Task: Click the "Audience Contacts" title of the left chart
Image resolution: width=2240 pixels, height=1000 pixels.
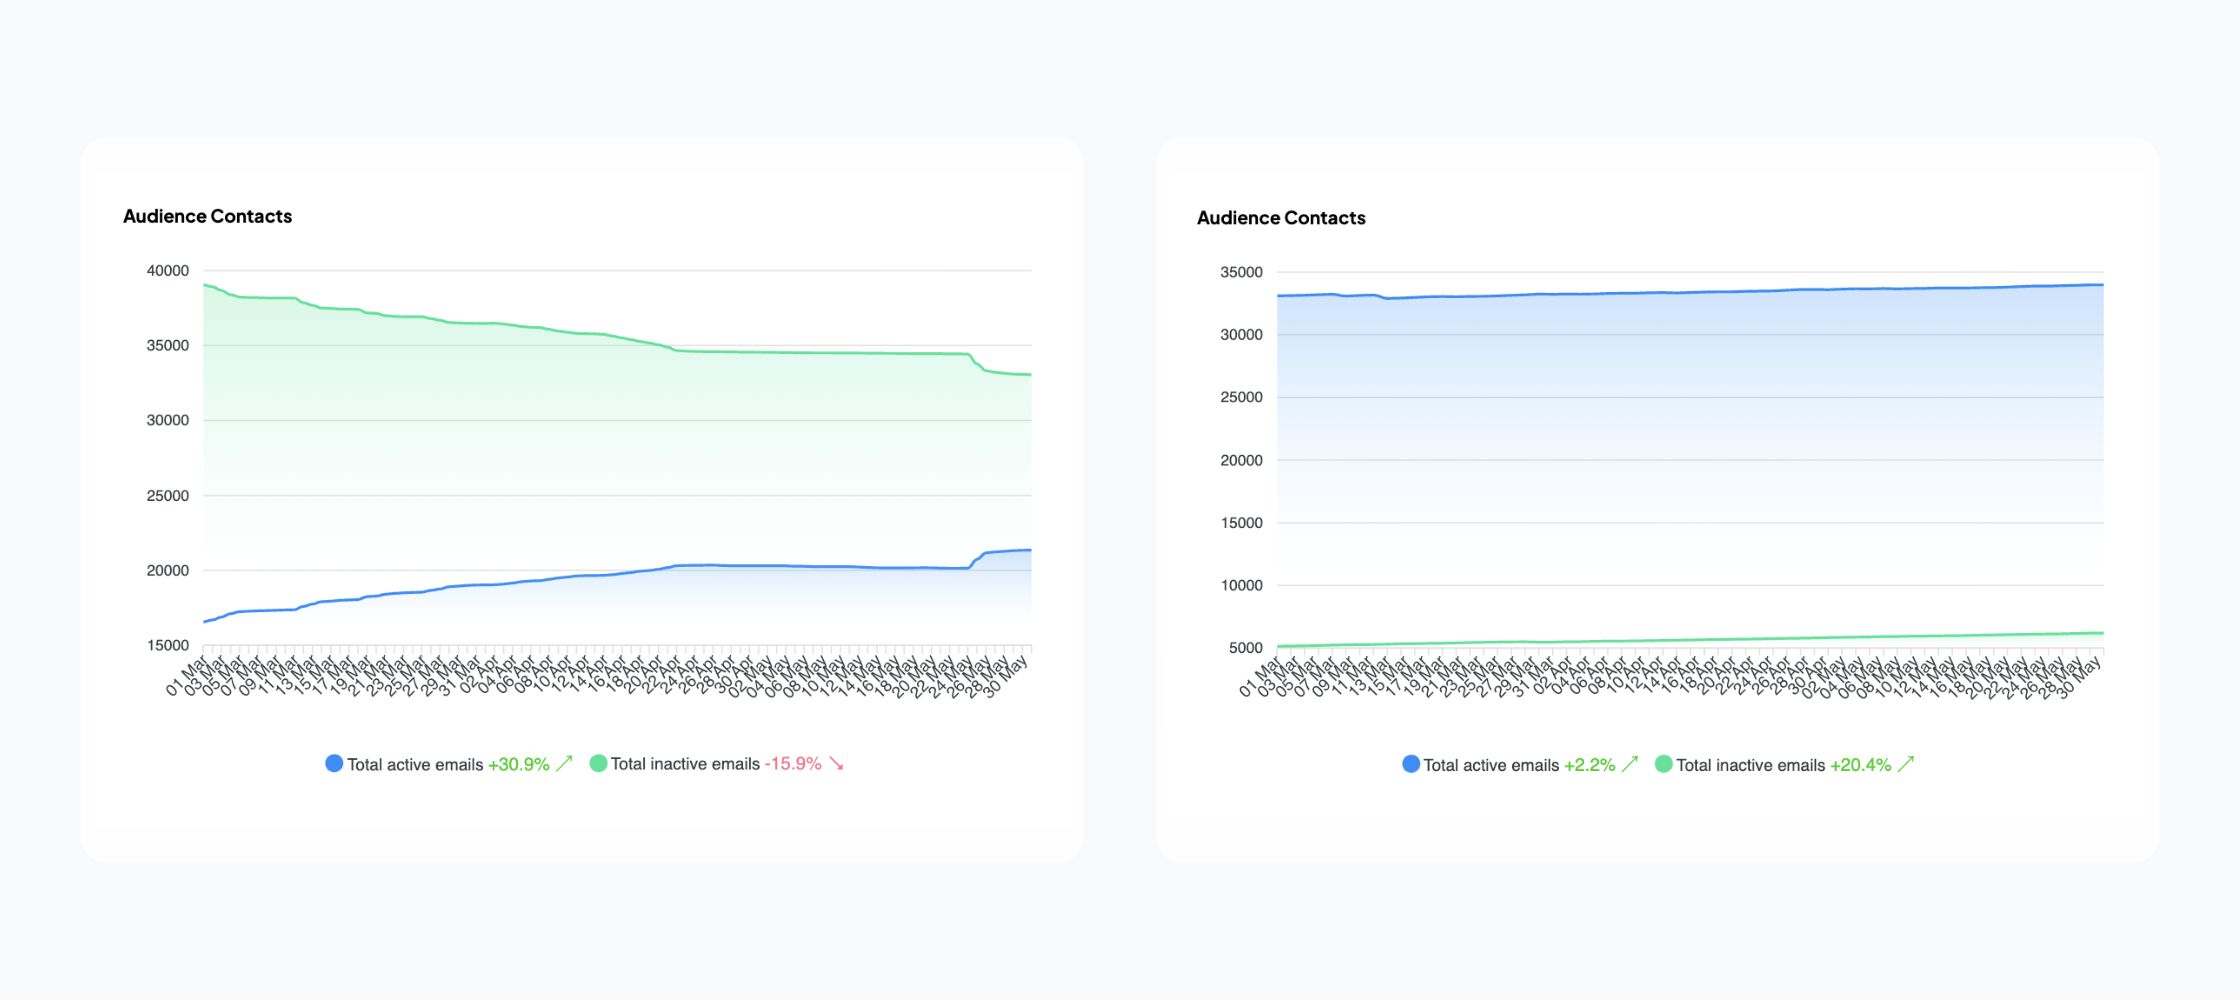Action: pos(208,216)
